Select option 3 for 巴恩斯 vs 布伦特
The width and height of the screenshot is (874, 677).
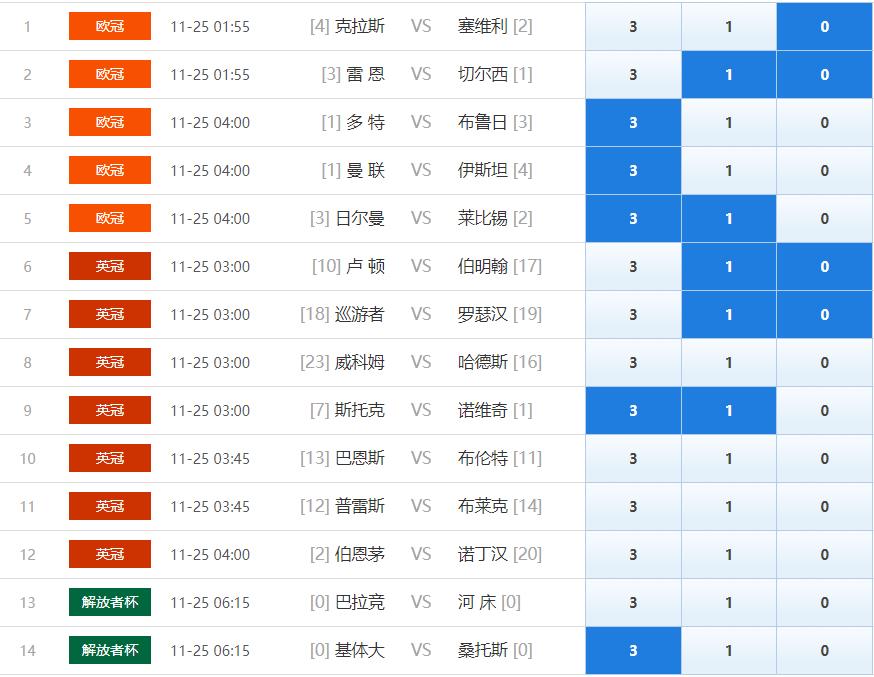(x=633, y=459)
